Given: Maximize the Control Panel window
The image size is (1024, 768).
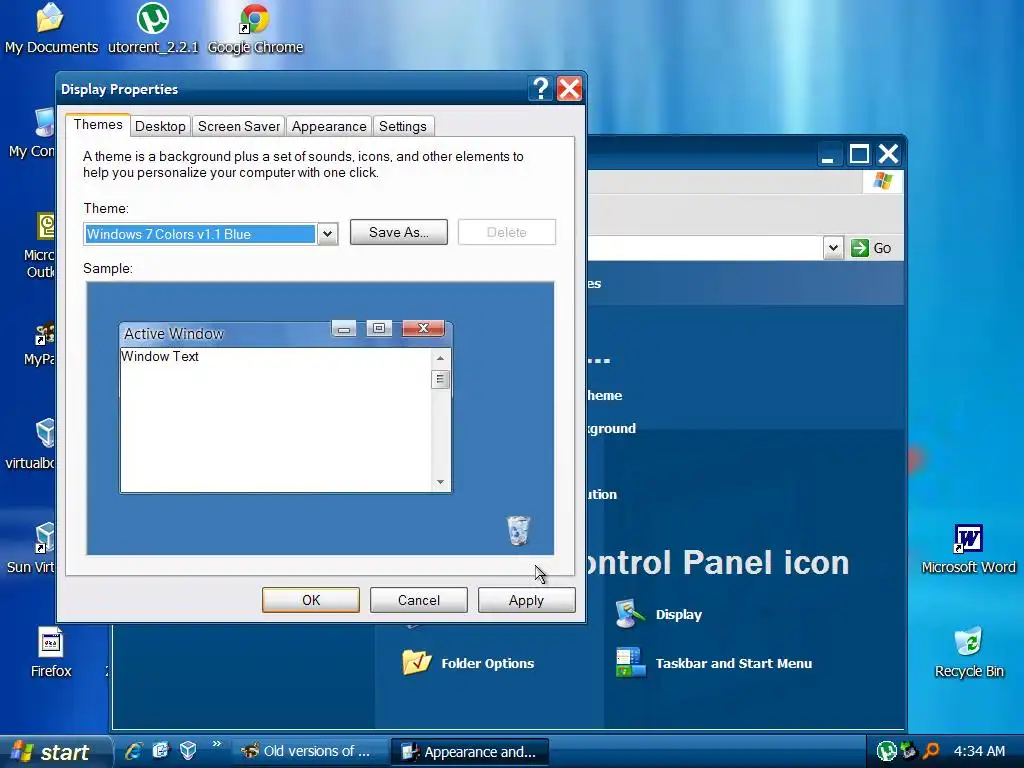Looking at the screenshot, I should (x=859, y=154).
